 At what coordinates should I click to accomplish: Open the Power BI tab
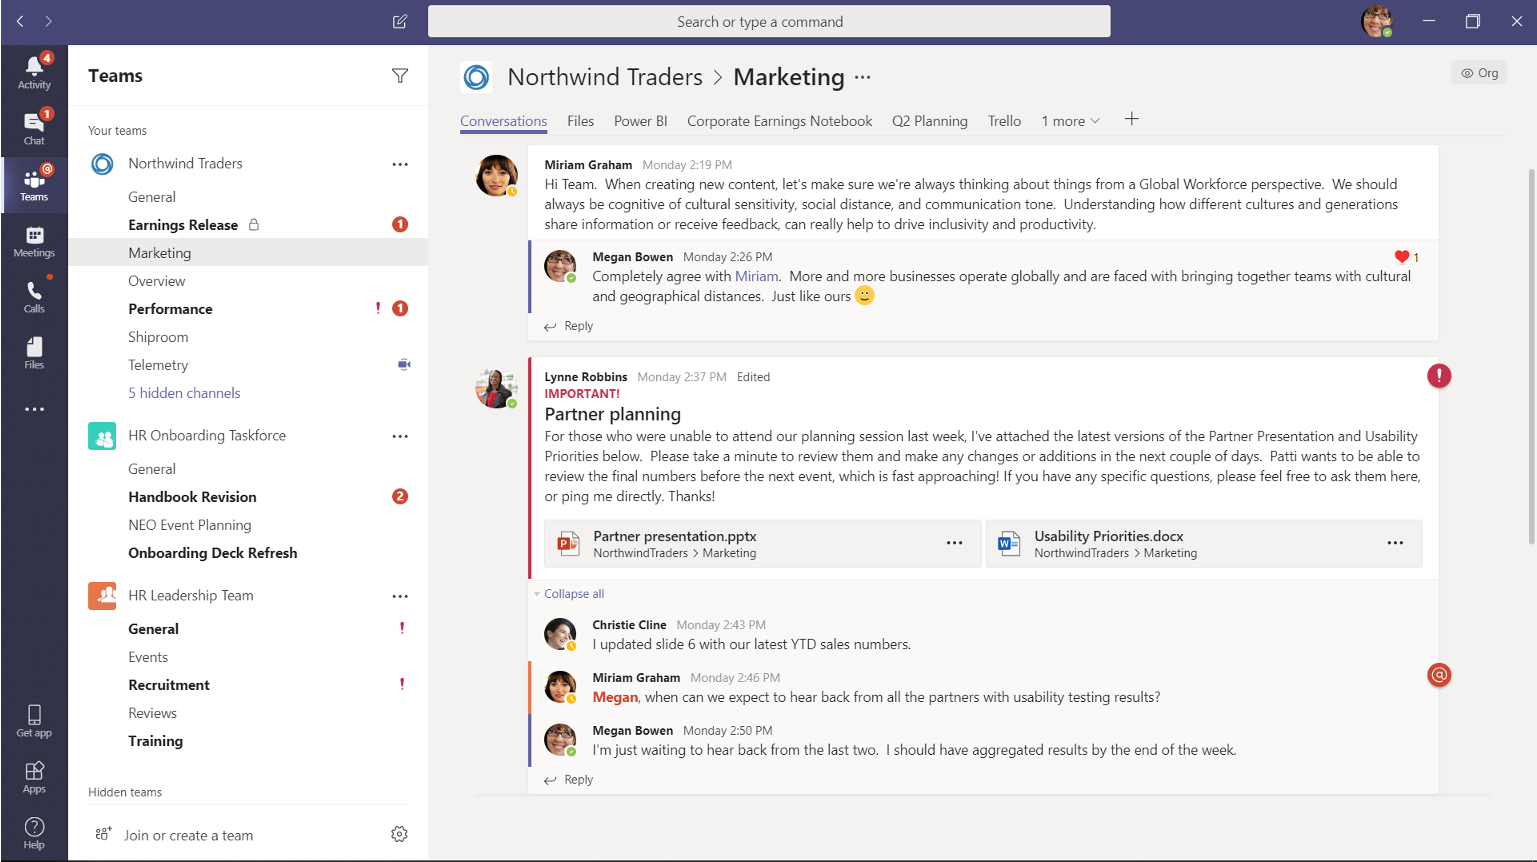(x=640, y=121)
